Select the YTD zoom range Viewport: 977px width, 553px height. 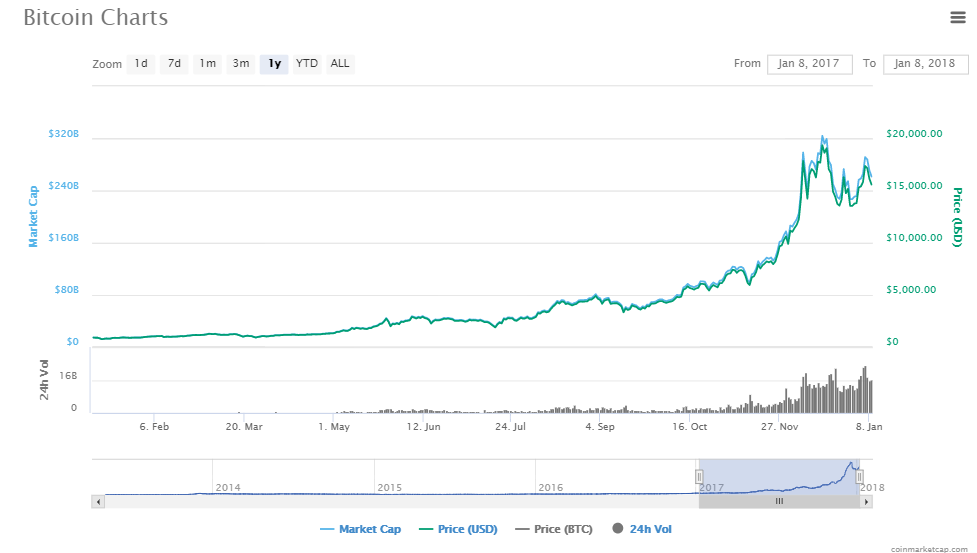coord(307,64)
